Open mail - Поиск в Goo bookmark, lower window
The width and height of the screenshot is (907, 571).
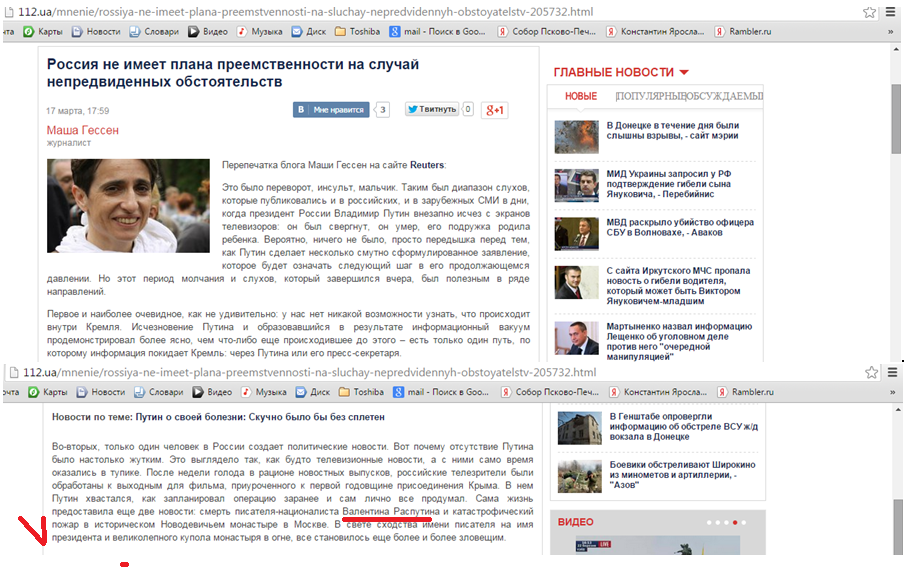click(441, 392)
